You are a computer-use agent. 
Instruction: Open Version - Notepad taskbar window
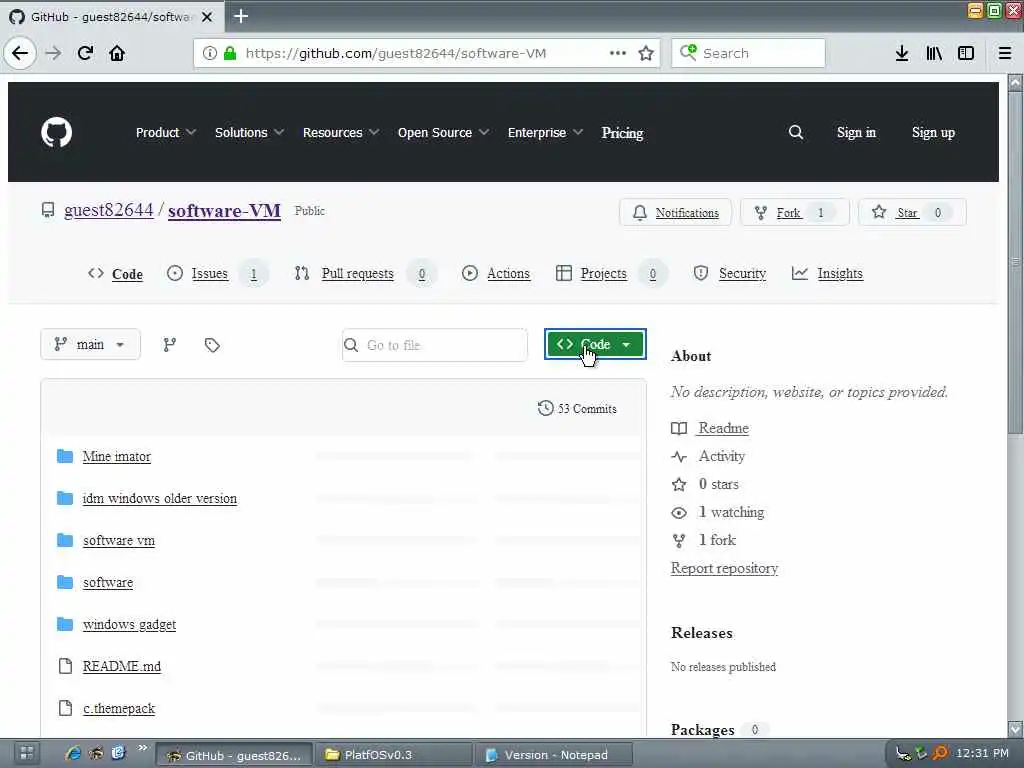(x=555, y=755)
